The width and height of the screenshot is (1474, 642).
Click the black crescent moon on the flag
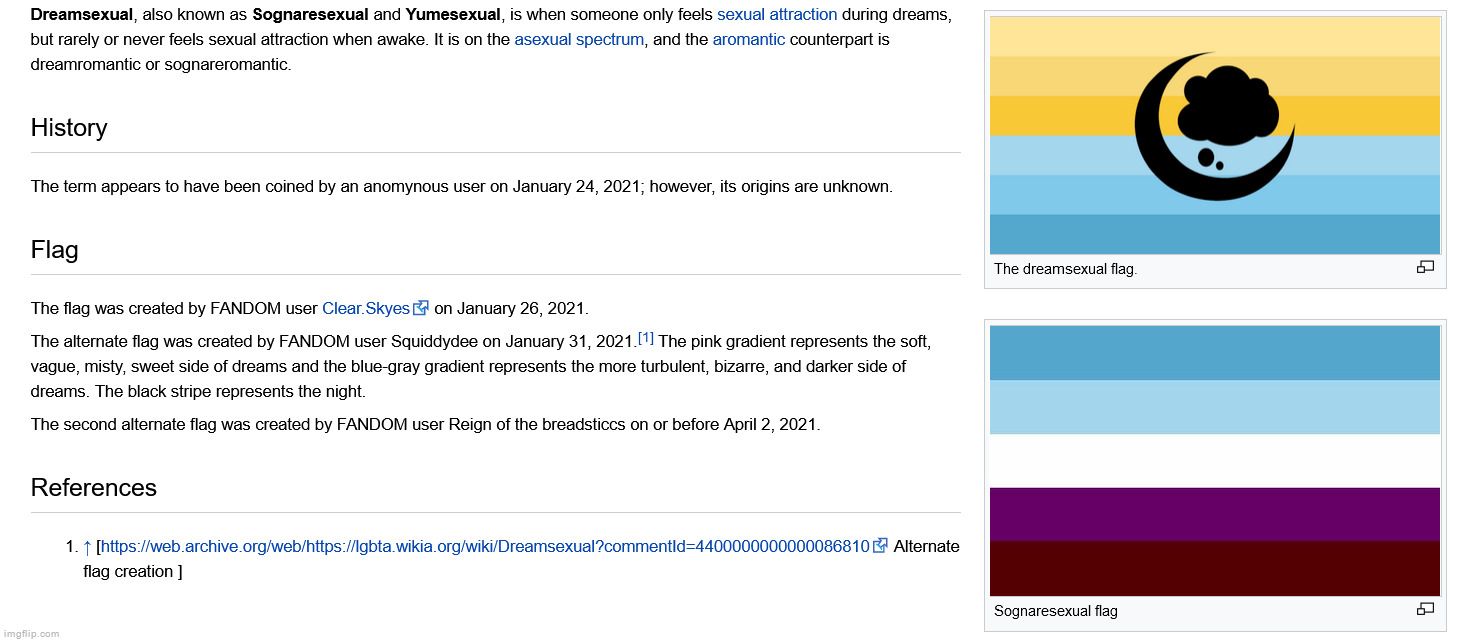pos(1160,160)
